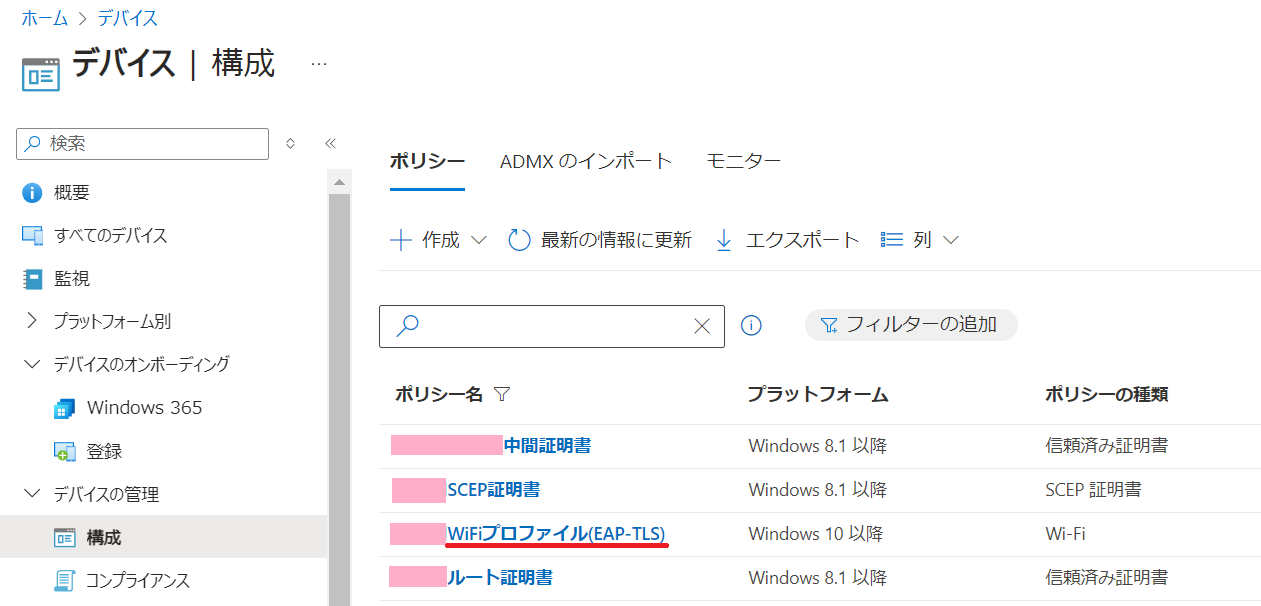Select コンプライアンス in the sidebar
Image resolution: width=1261 pixels, height=606 pixels.
click(x=138, y=581)
